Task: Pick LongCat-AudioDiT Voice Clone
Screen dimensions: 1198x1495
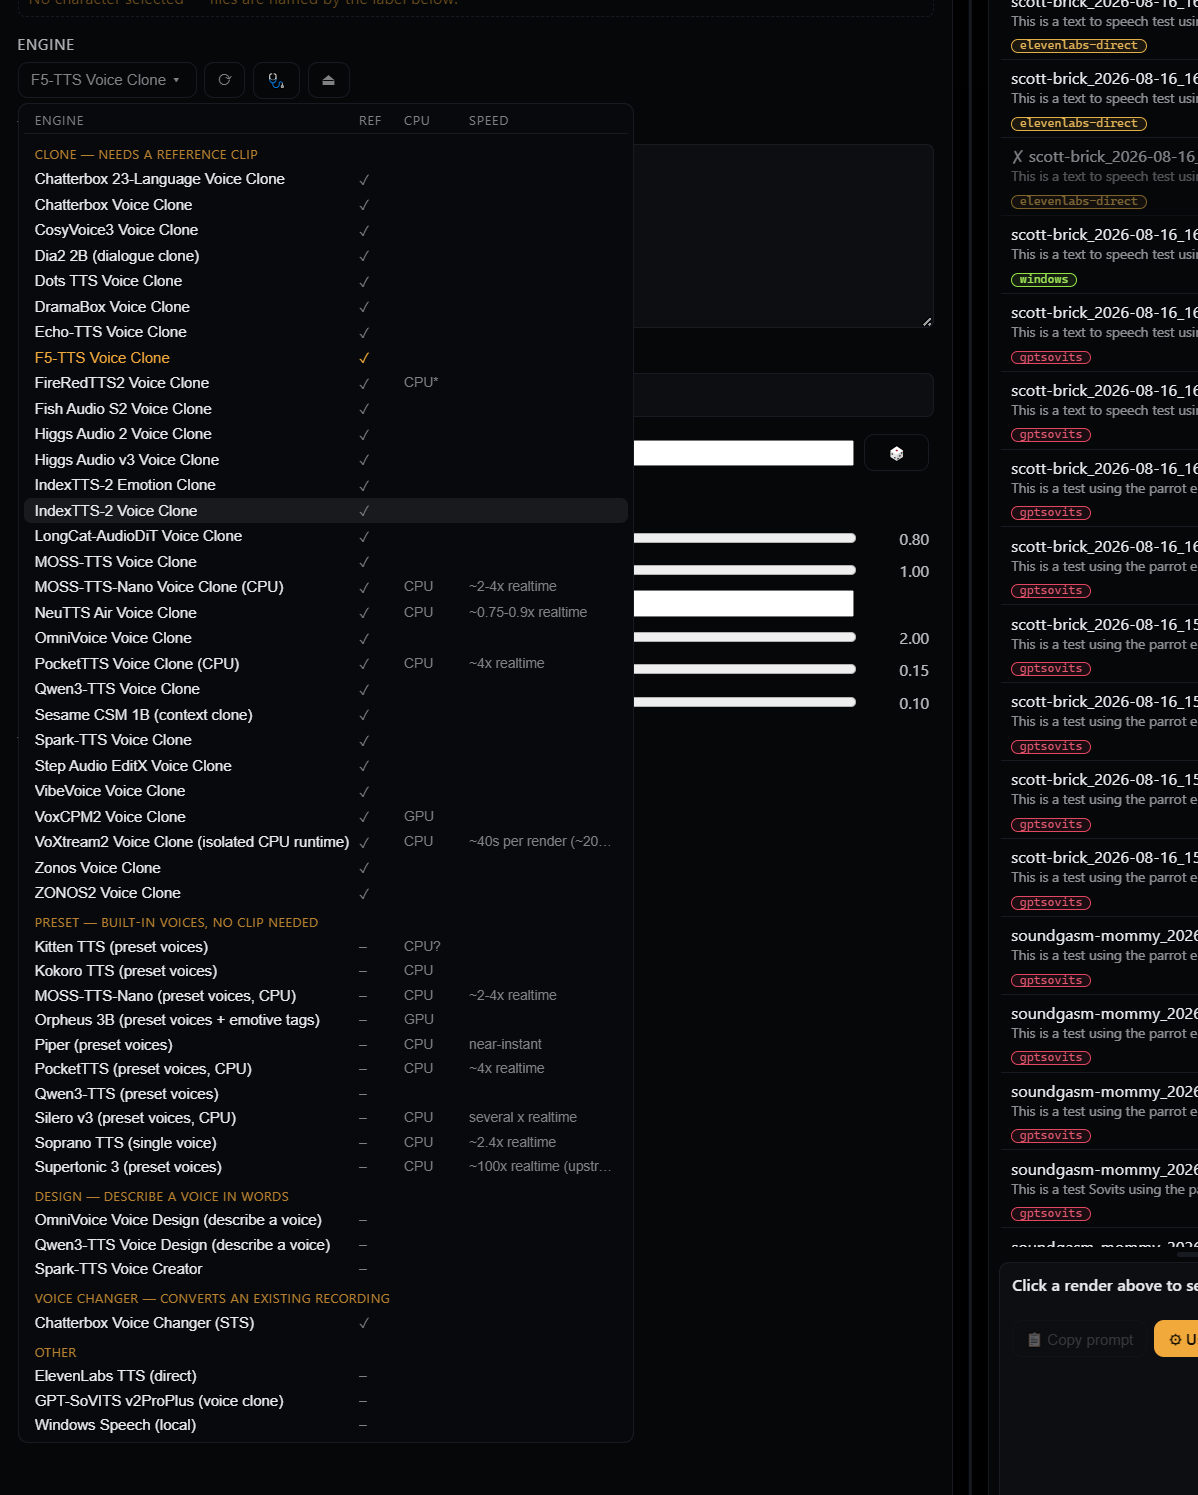Action: pos(326,536)
